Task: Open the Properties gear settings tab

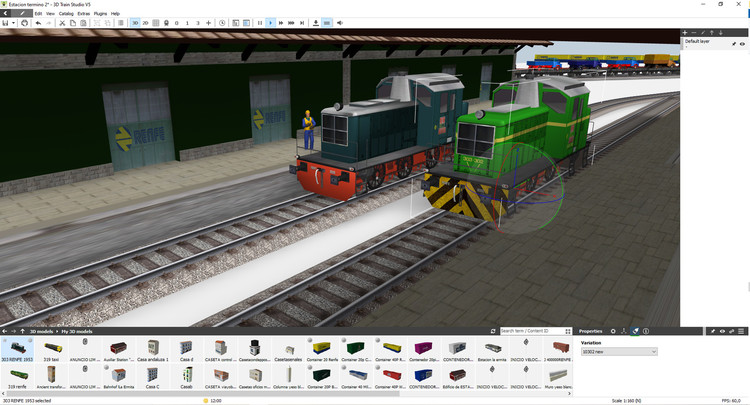Action: (613, 331)
